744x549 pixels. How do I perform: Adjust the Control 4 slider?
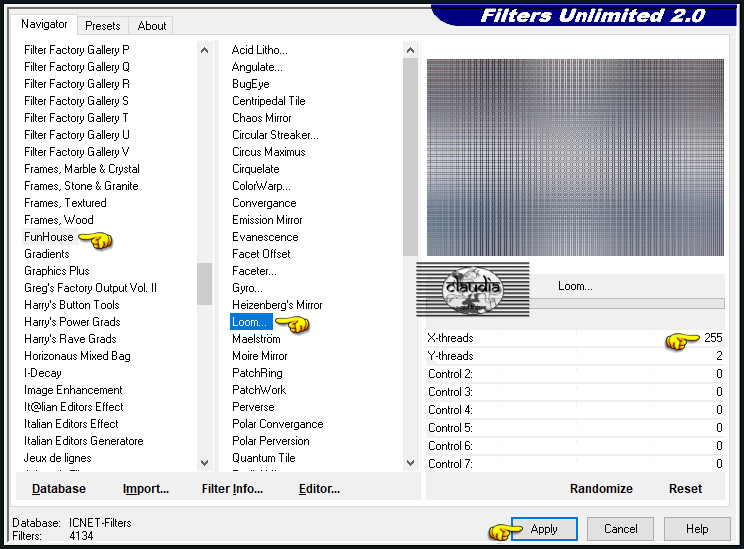pos(575,410)
